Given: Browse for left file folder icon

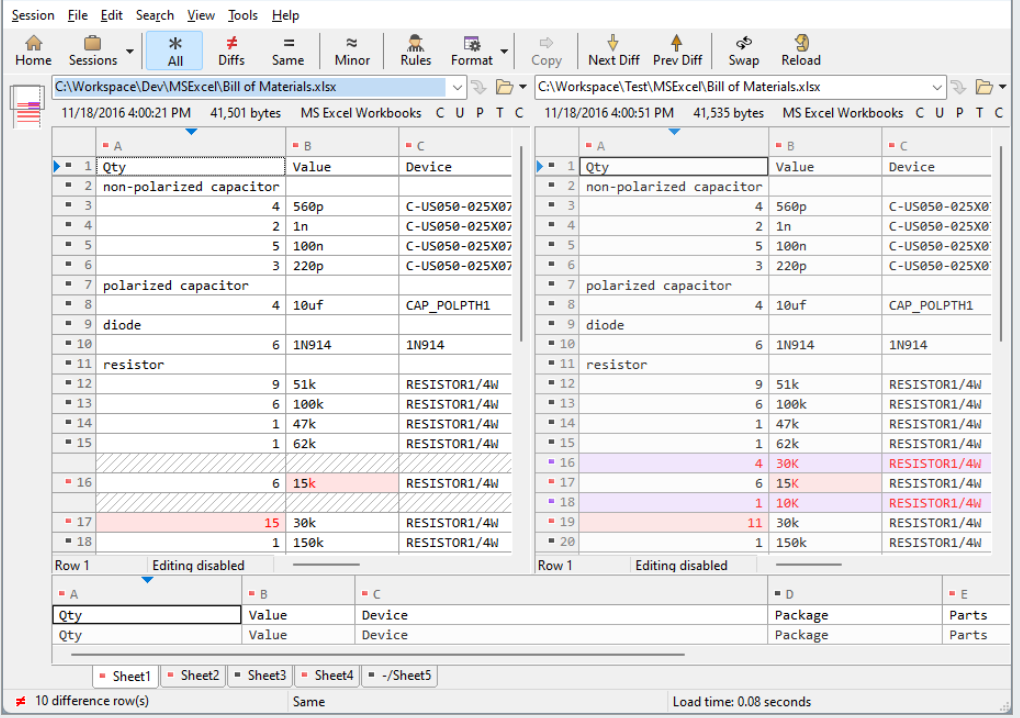Looking at the screenshot, I should click(504, 87).
